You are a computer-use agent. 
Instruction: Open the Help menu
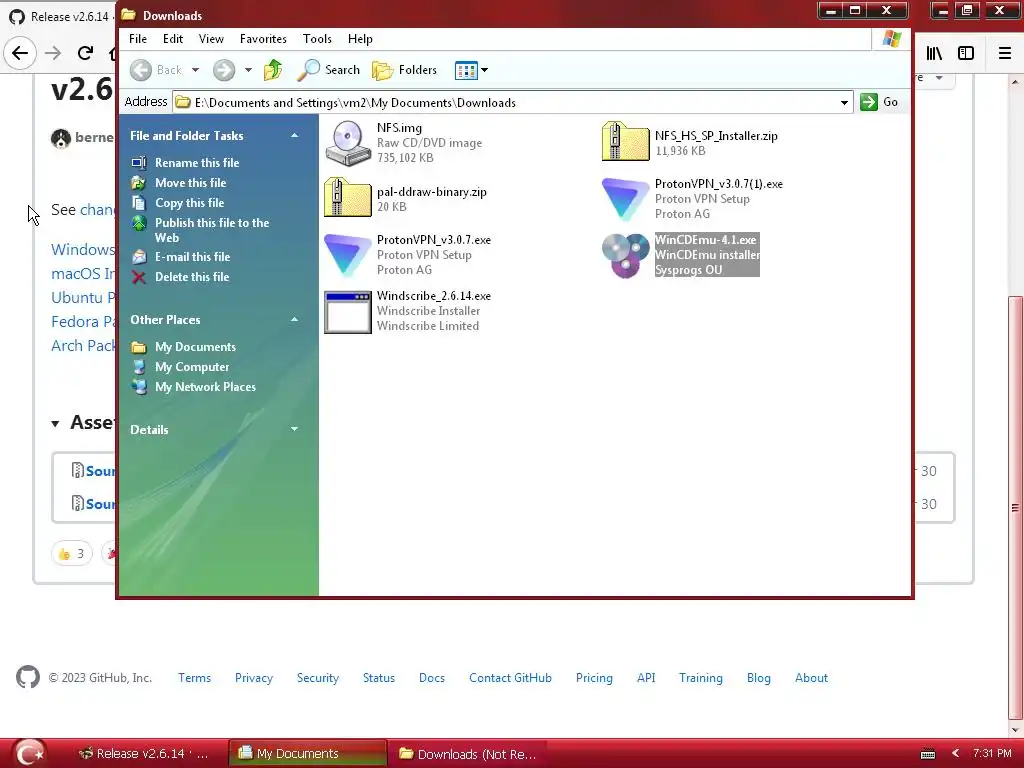click(360, 39)
